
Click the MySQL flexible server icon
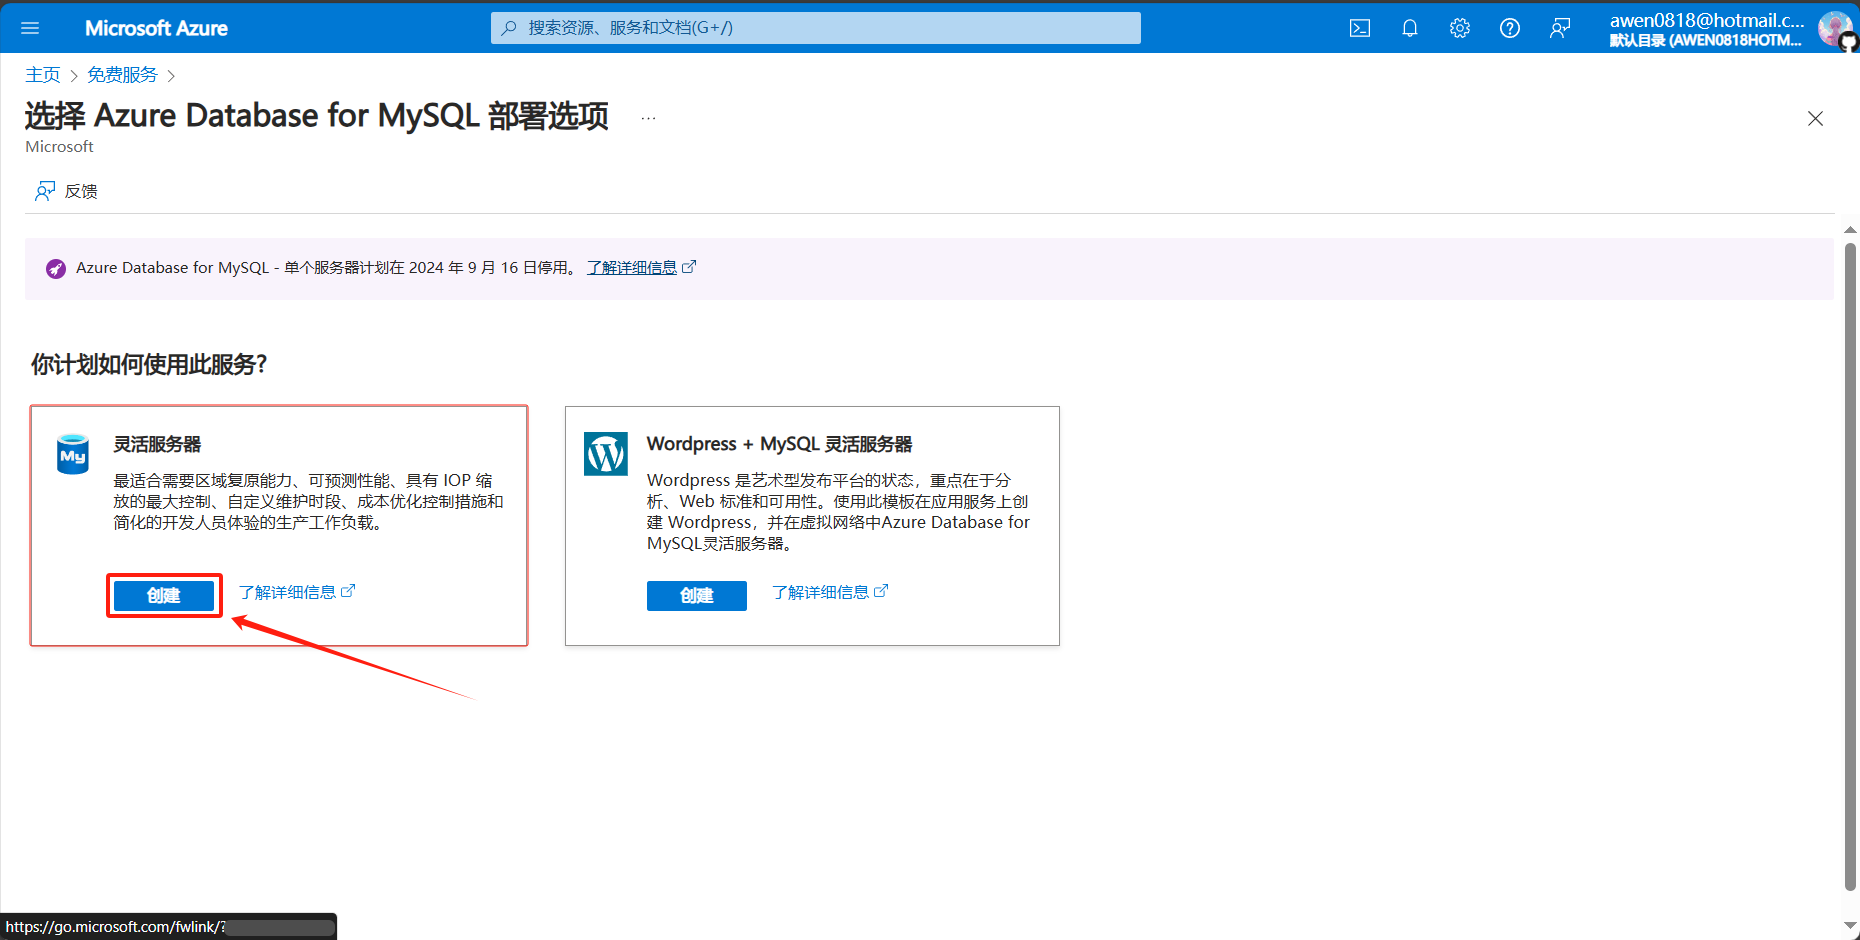click(73, 454)
